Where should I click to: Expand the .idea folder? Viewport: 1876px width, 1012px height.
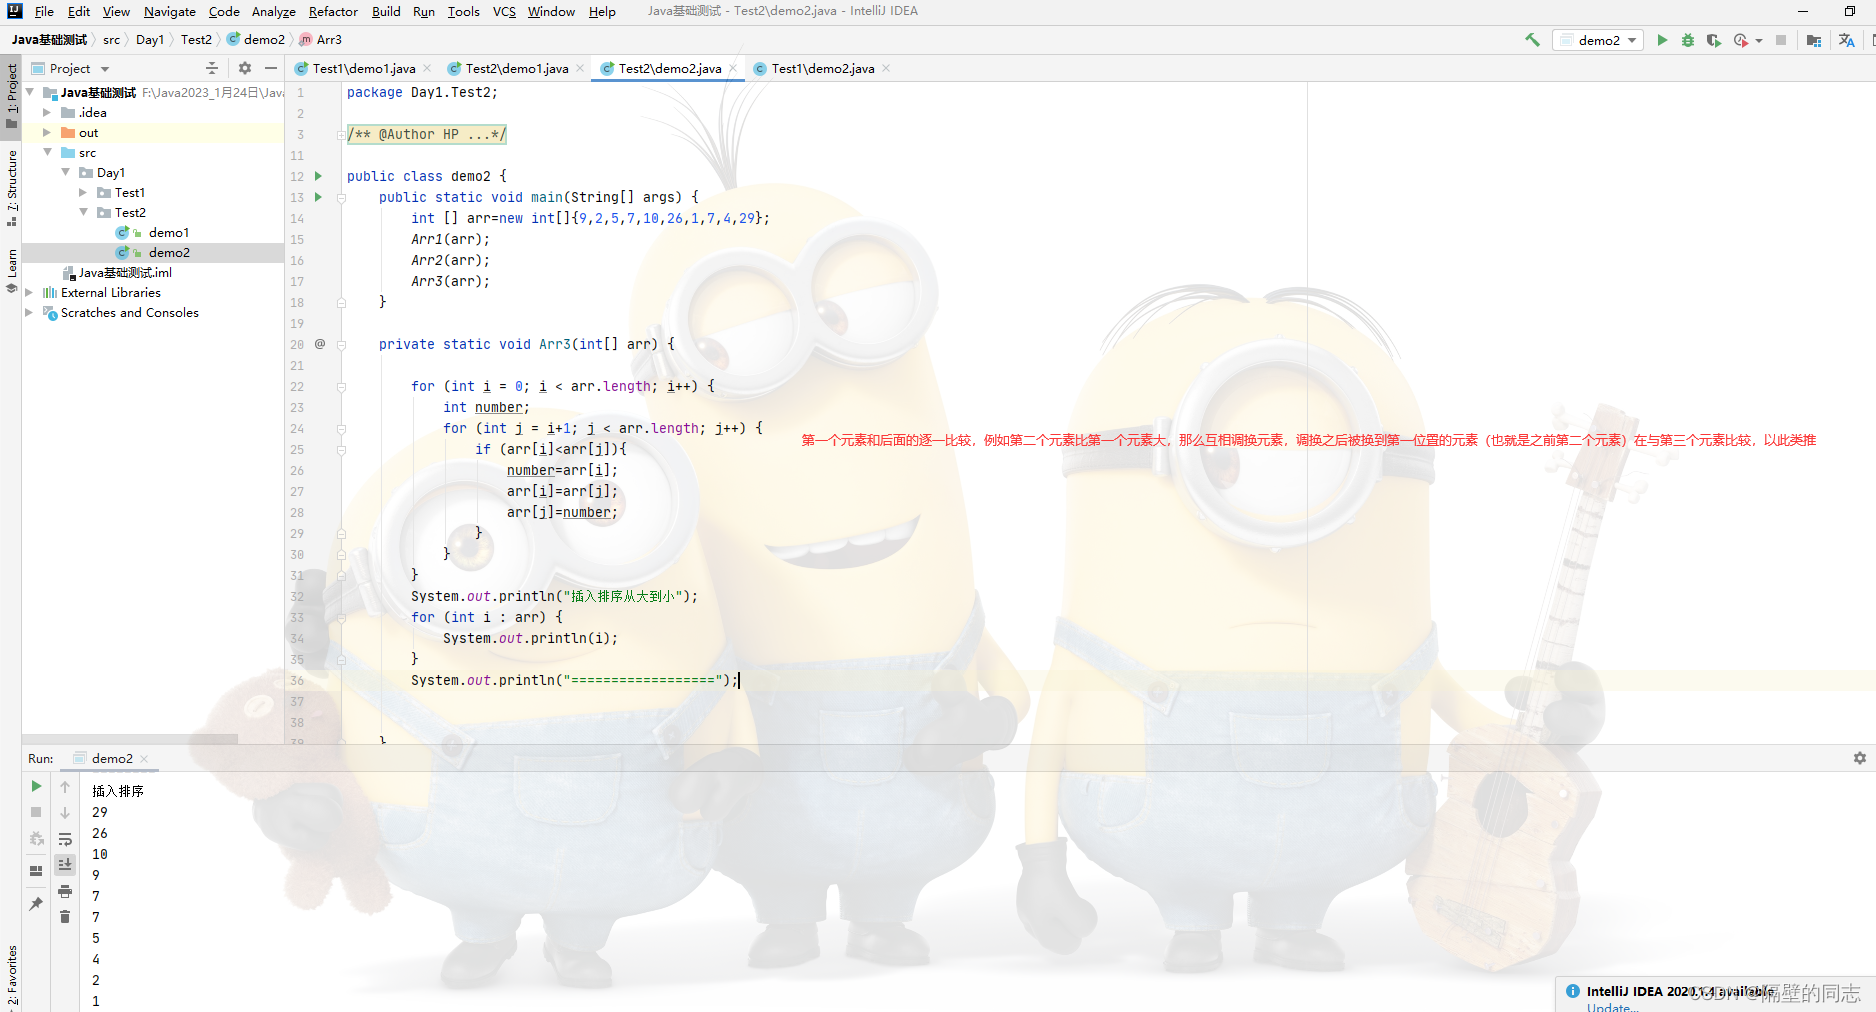(x=47, y=112)
